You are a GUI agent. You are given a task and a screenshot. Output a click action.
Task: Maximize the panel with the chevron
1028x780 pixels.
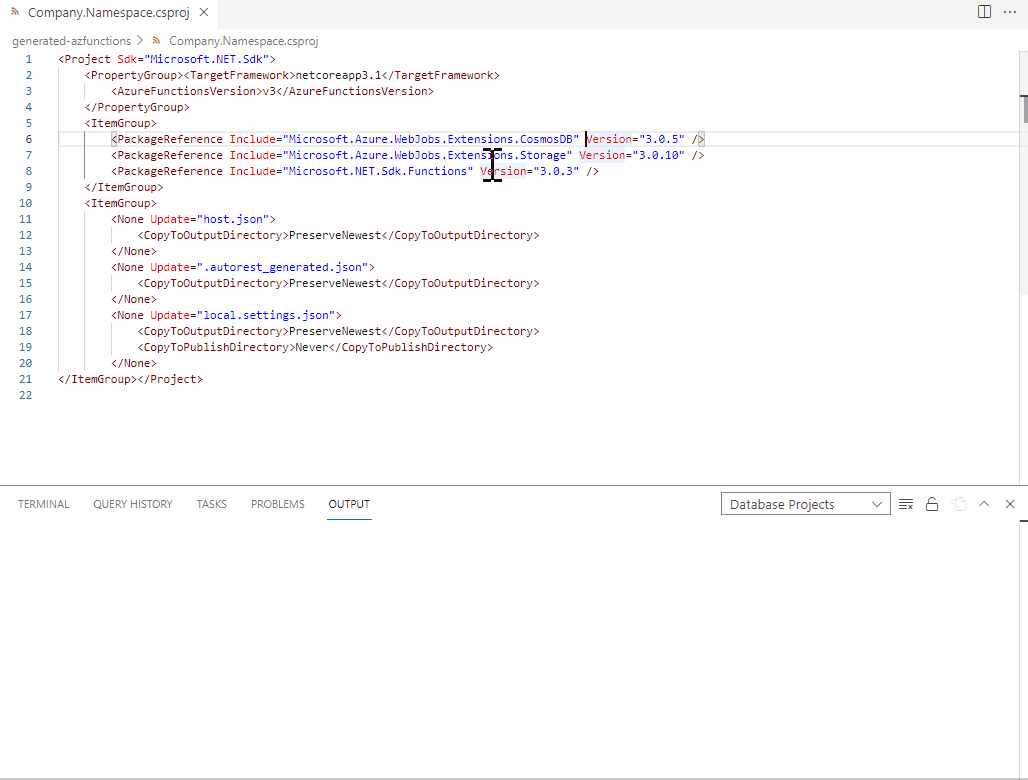click(x=984, y=504)
